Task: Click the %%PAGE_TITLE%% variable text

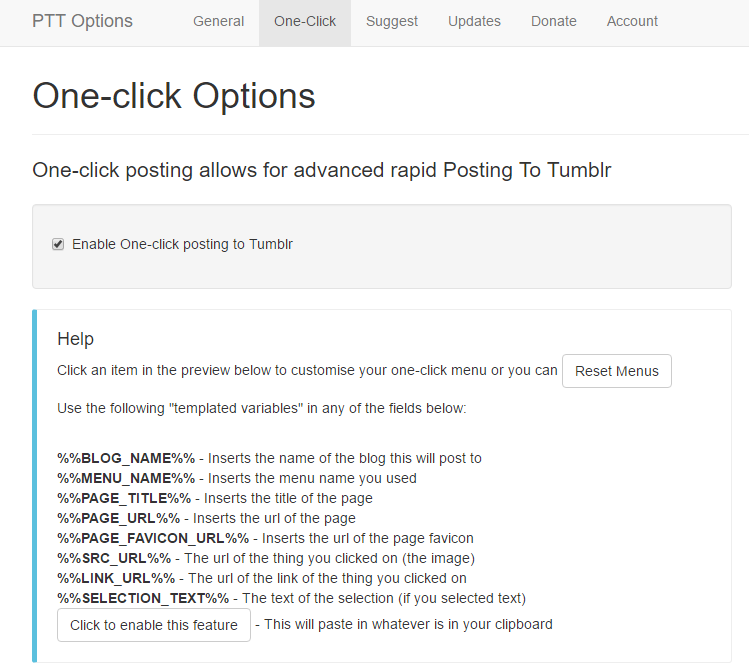Action: pos(124,498)
